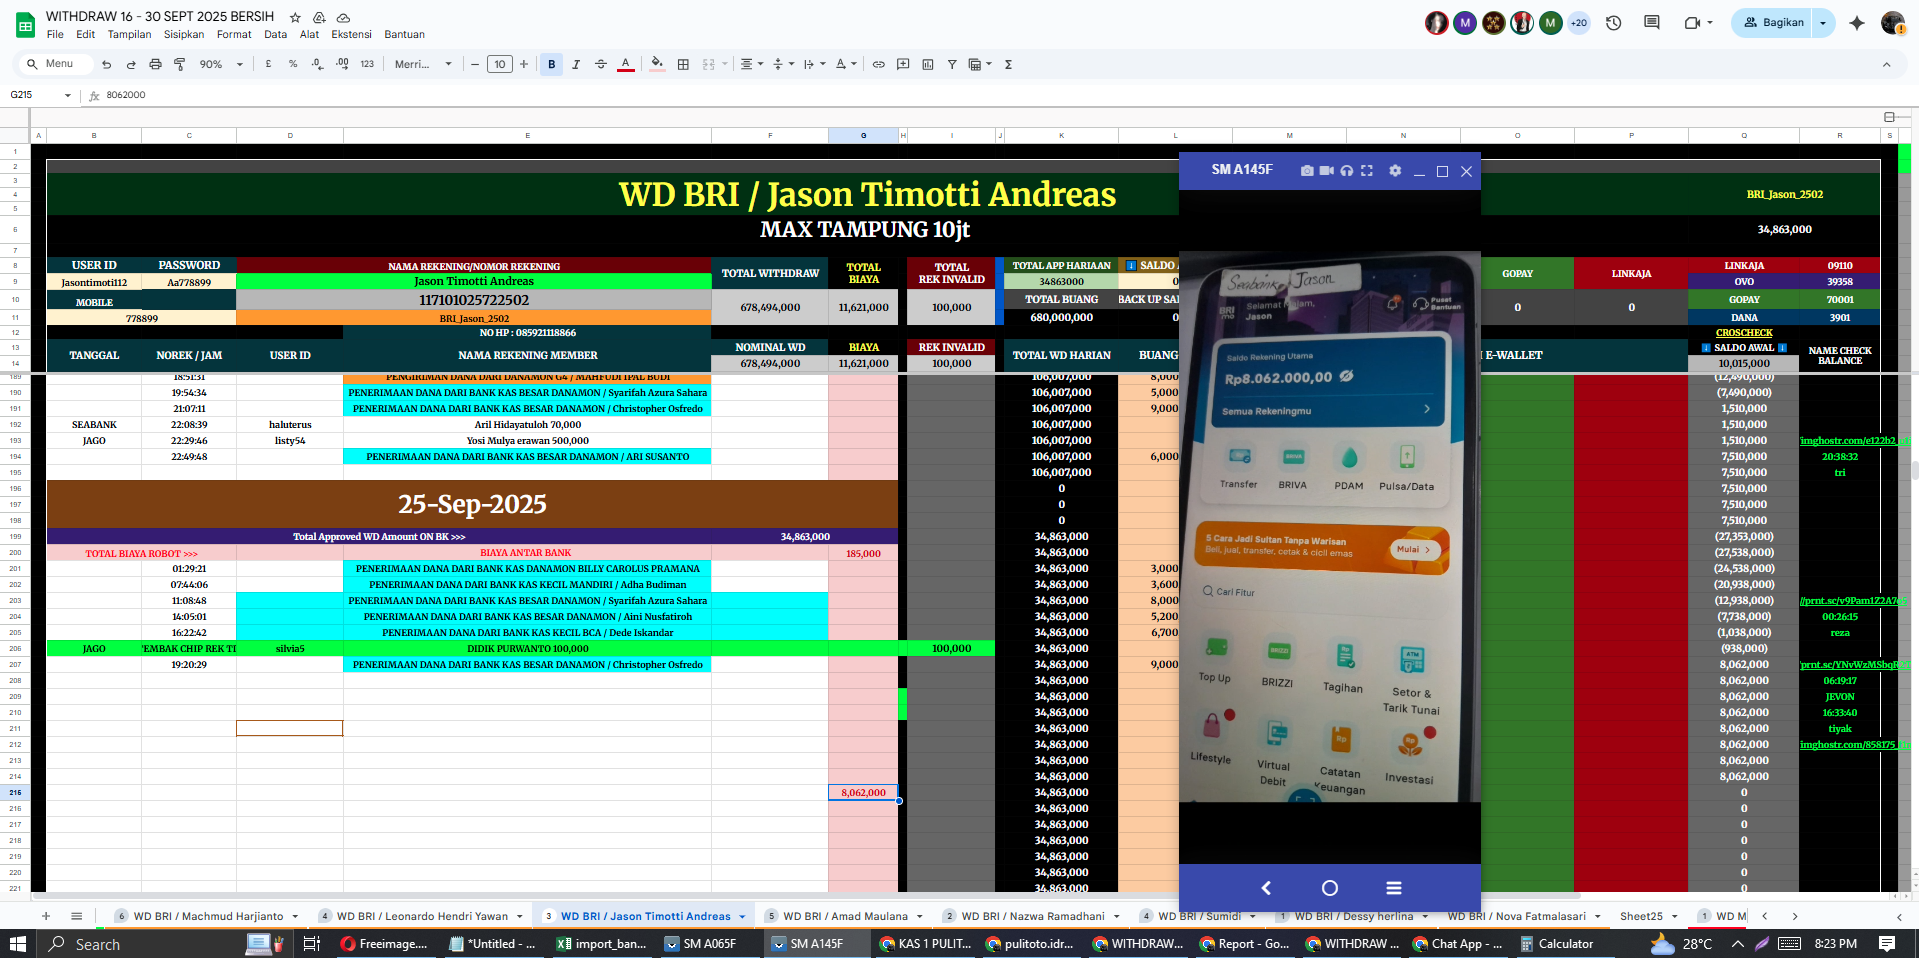Toggle bold formatting
Image resolution: width=1919 pixels, height=958 pixels.
[551, 64]
